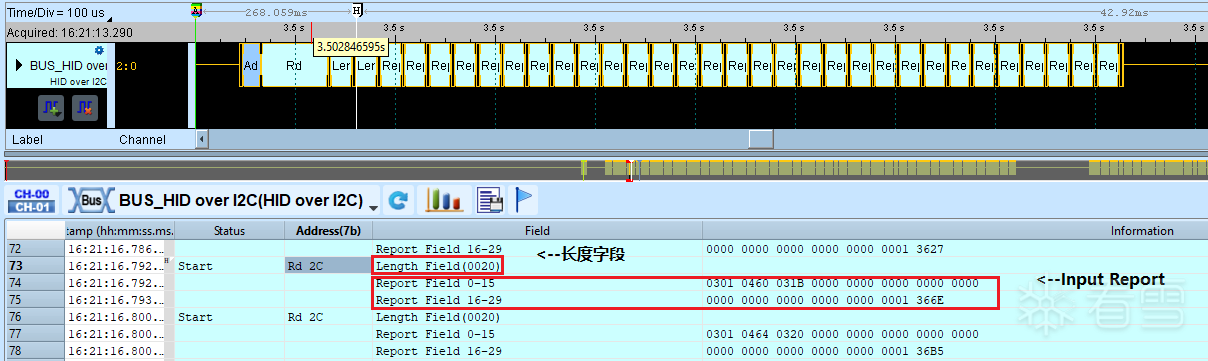Click information value starting 0301 0464 0320
This screenshot has height=361, width=1208.
[x=842, y=334]
